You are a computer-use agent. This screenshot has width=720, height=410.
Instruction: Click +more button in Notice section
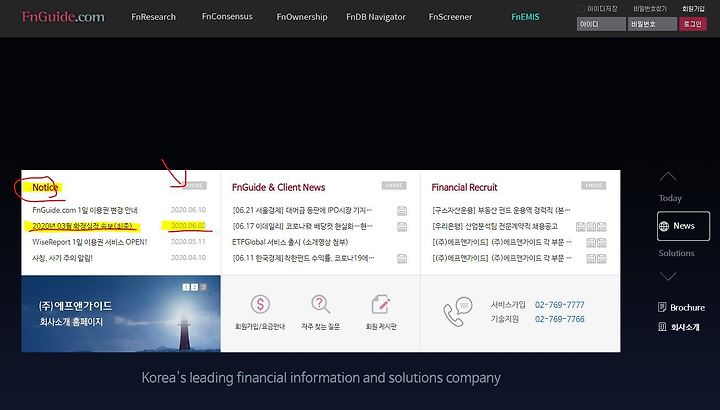click(x=195, y=185)
